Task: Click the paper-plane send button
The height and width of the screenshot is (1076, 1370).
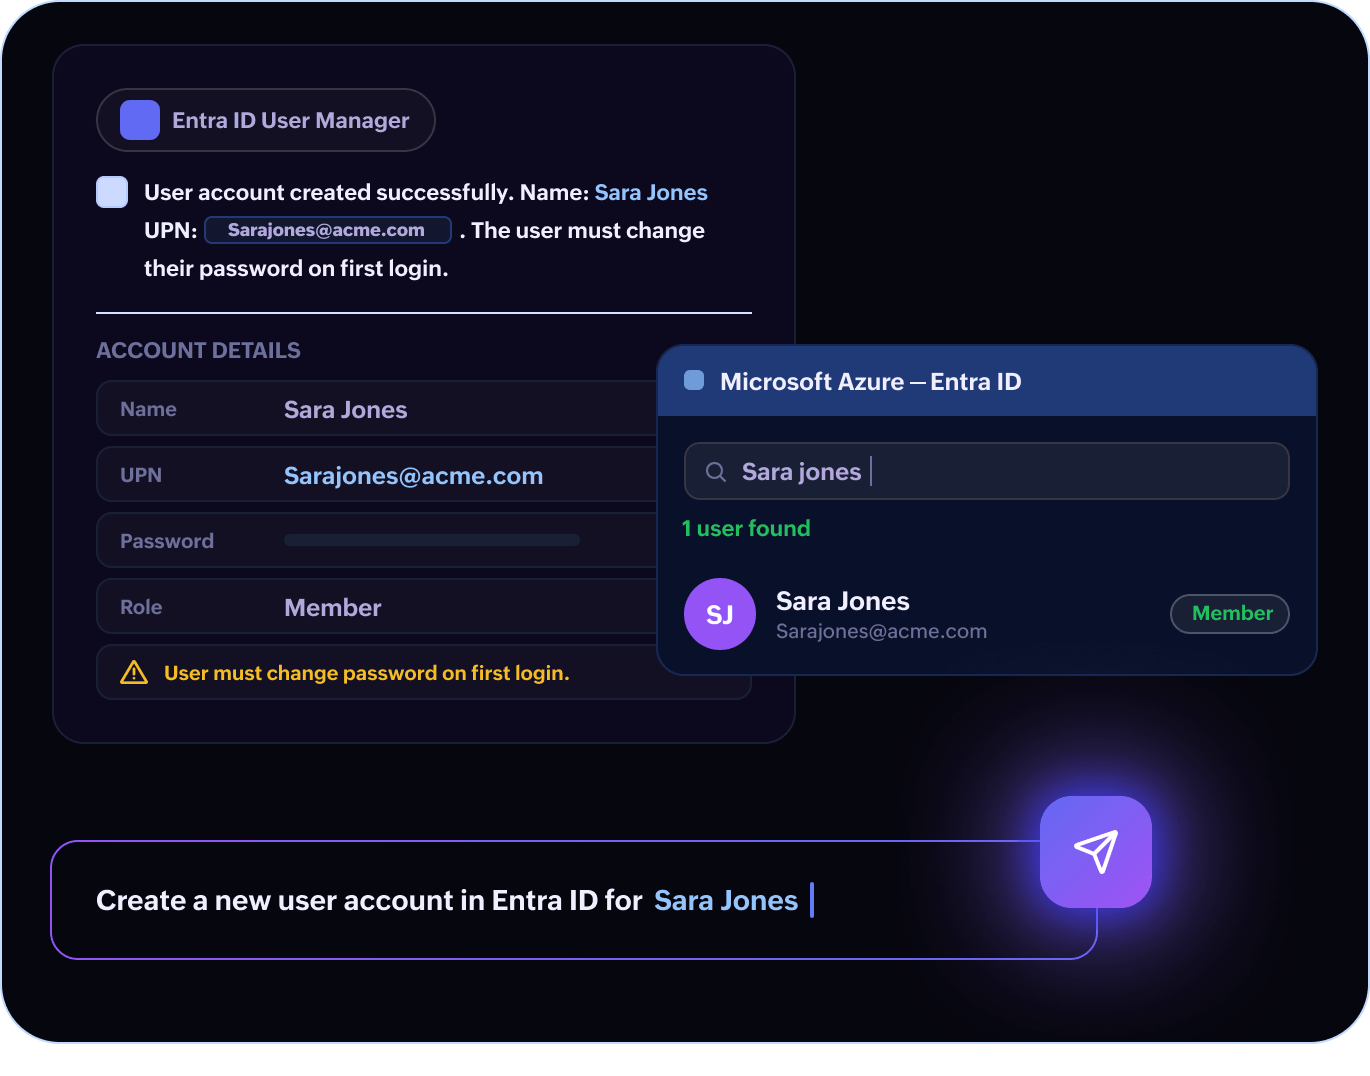Action: 1096,852
